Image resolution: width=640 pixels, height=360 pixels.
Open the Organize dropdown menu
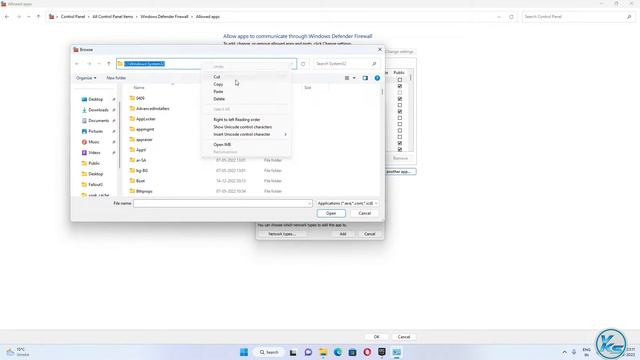pos(86,78)
